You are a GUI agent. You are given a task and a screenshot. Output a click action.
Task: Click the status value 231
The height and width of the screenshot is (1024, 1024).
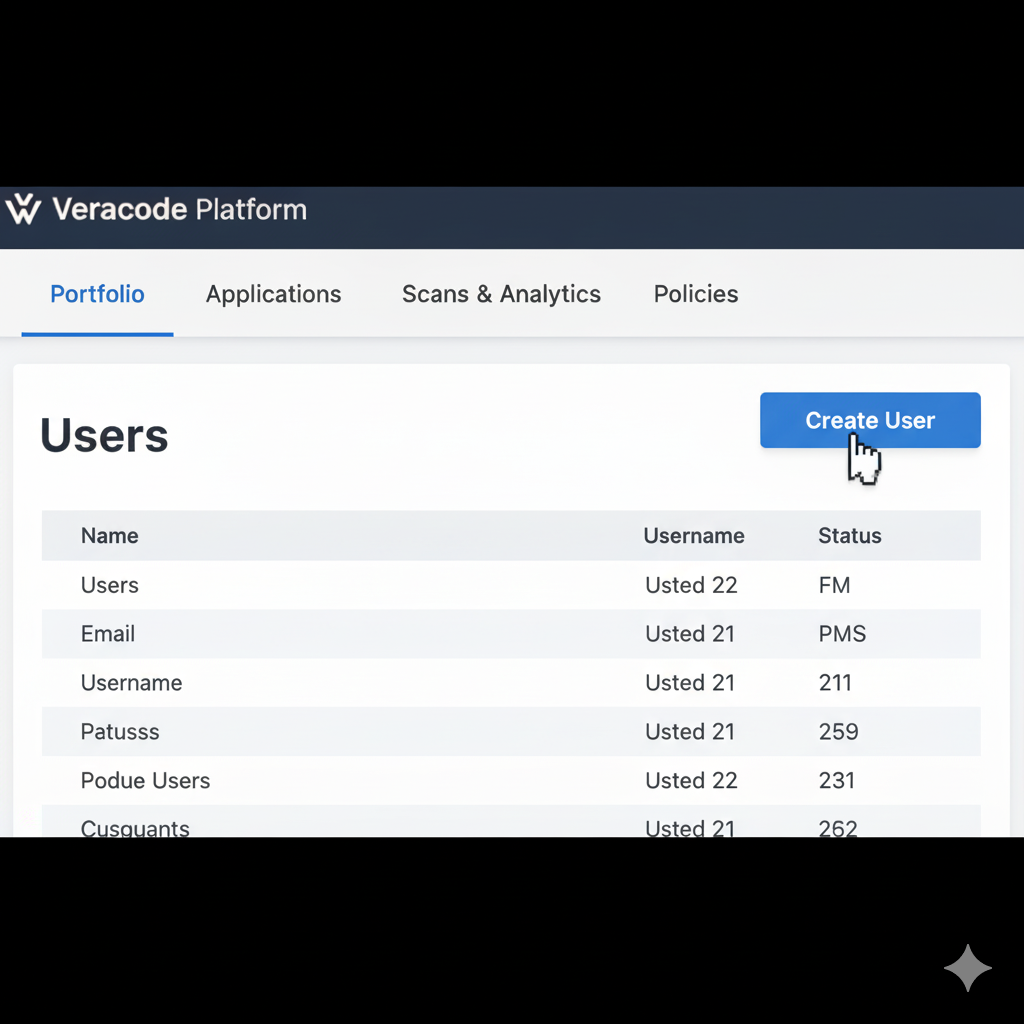pos(836,781)
